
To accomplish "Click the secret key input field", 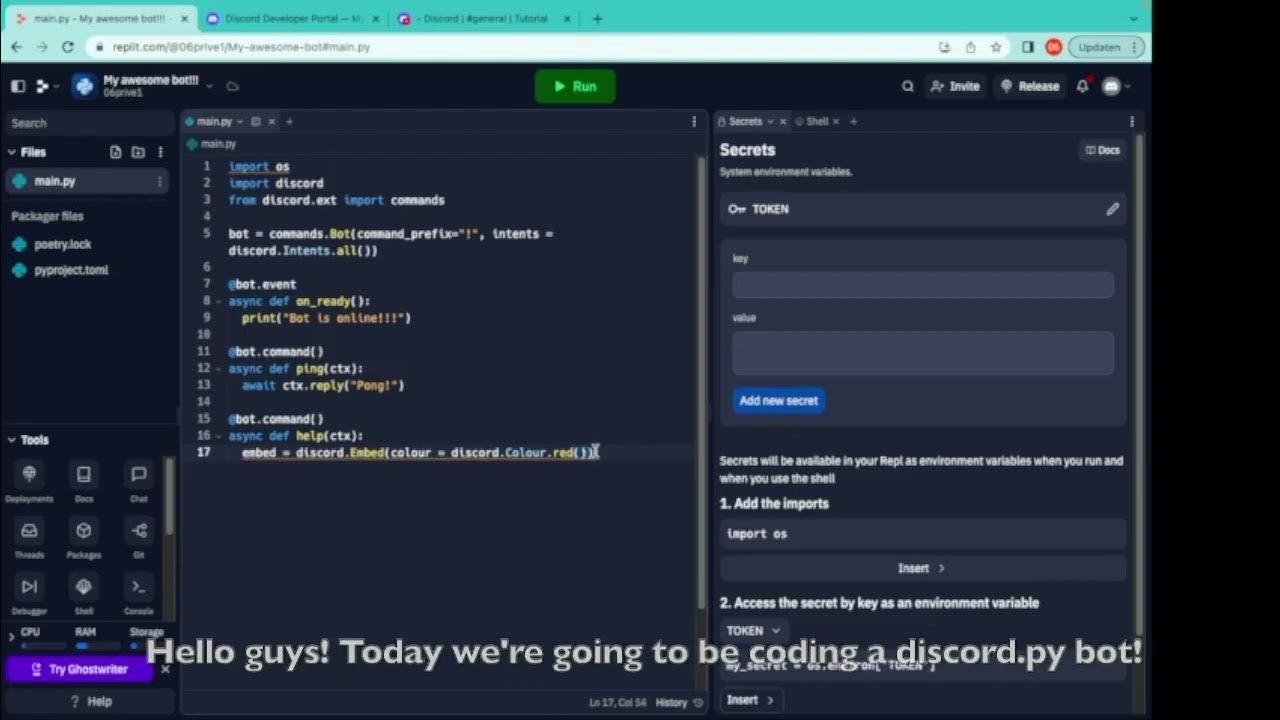I will tap(923, 285).
